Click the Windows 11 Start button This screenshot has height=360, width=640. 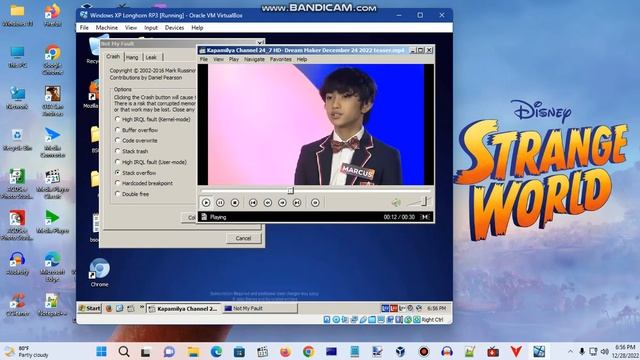(x=101, y=351)
